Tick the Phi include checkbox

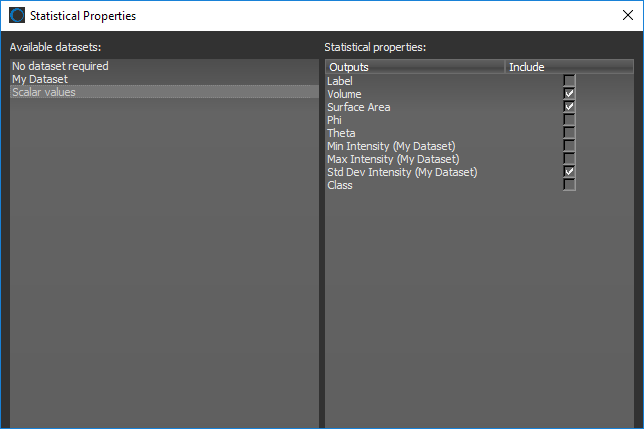coord(569,120)
